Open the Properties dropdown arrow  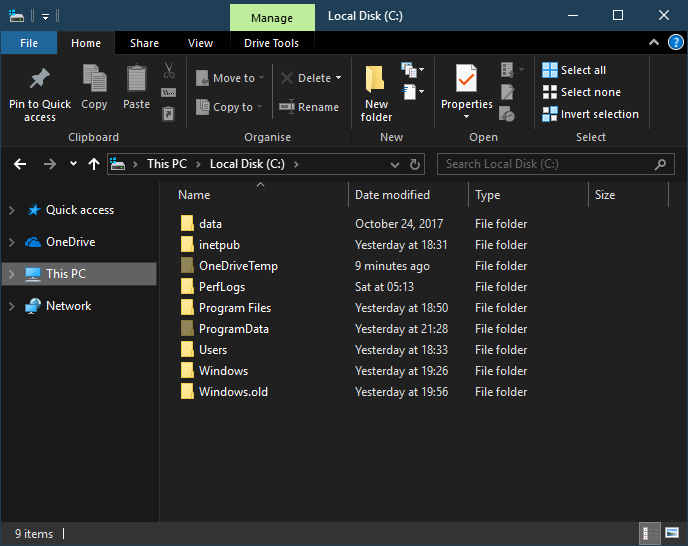pyautogui.click(x=466, y=117)
